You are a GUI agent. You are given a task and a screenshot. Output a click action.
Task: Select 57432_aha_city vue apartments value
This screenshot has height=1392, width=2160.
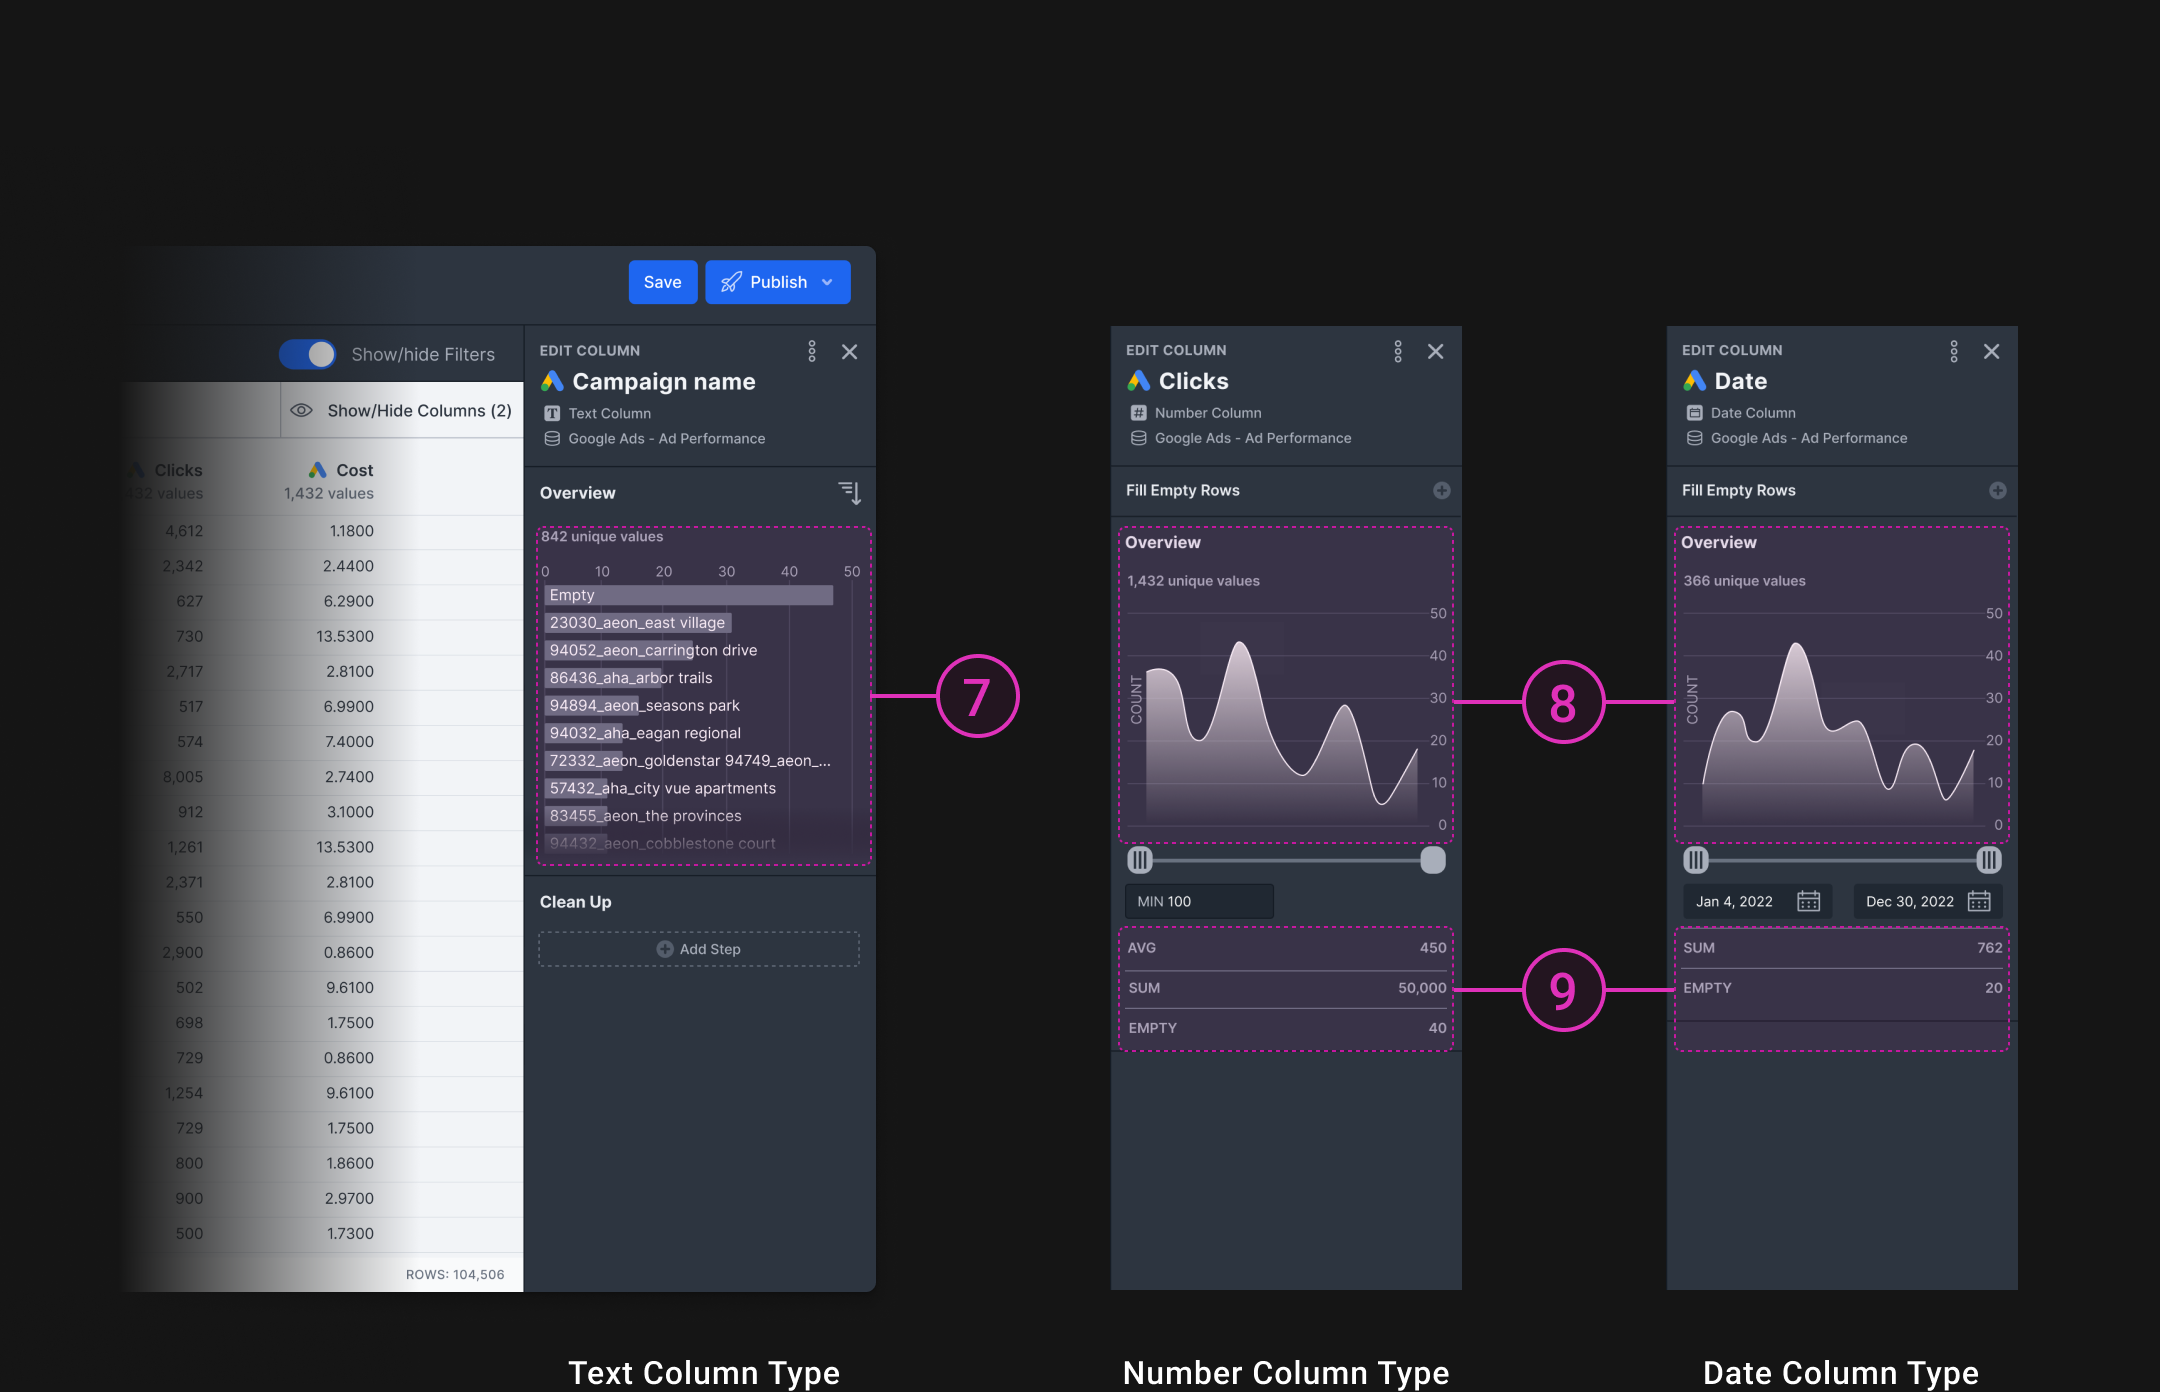pyautogui.click(x=662, y=788)
